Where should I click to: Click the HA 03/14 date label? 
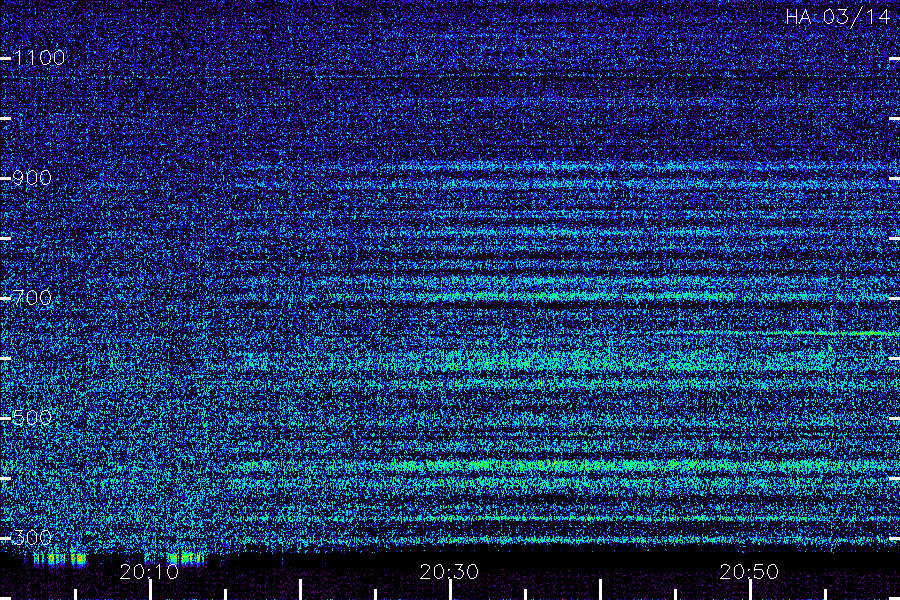(x=837, y=17)
